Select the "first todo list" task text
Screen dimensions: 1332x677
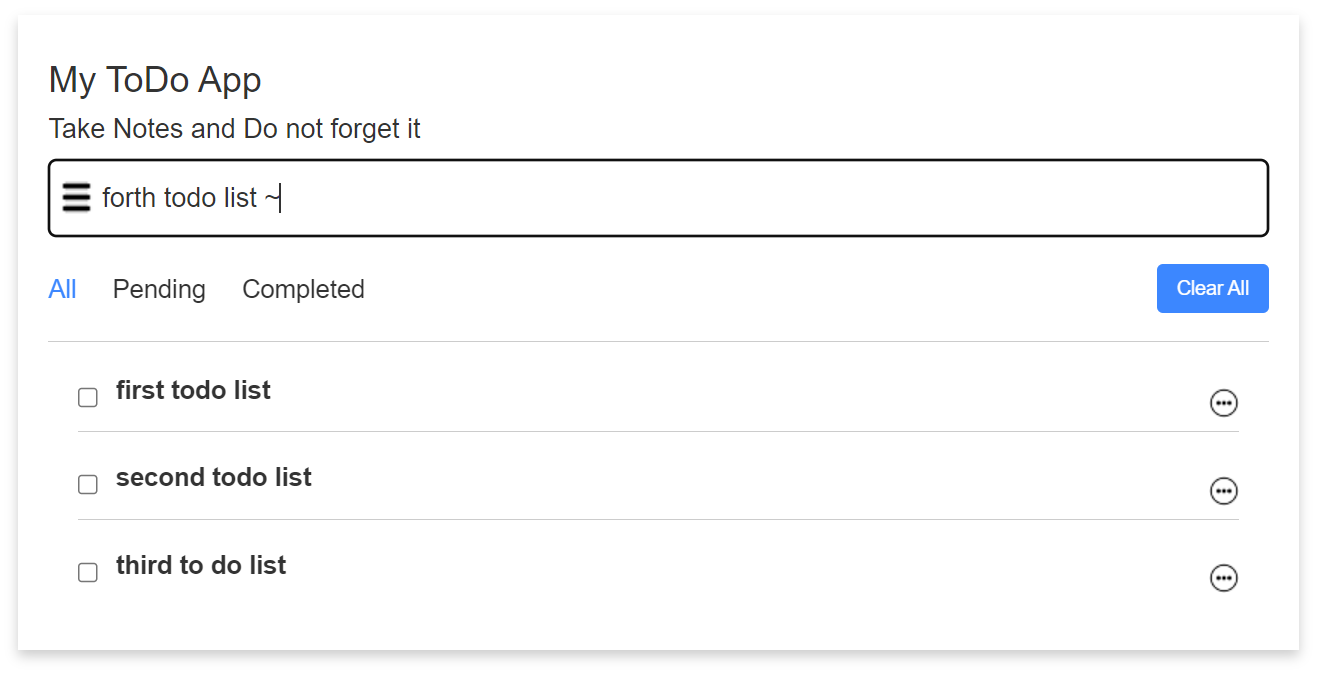coord(193,390)
